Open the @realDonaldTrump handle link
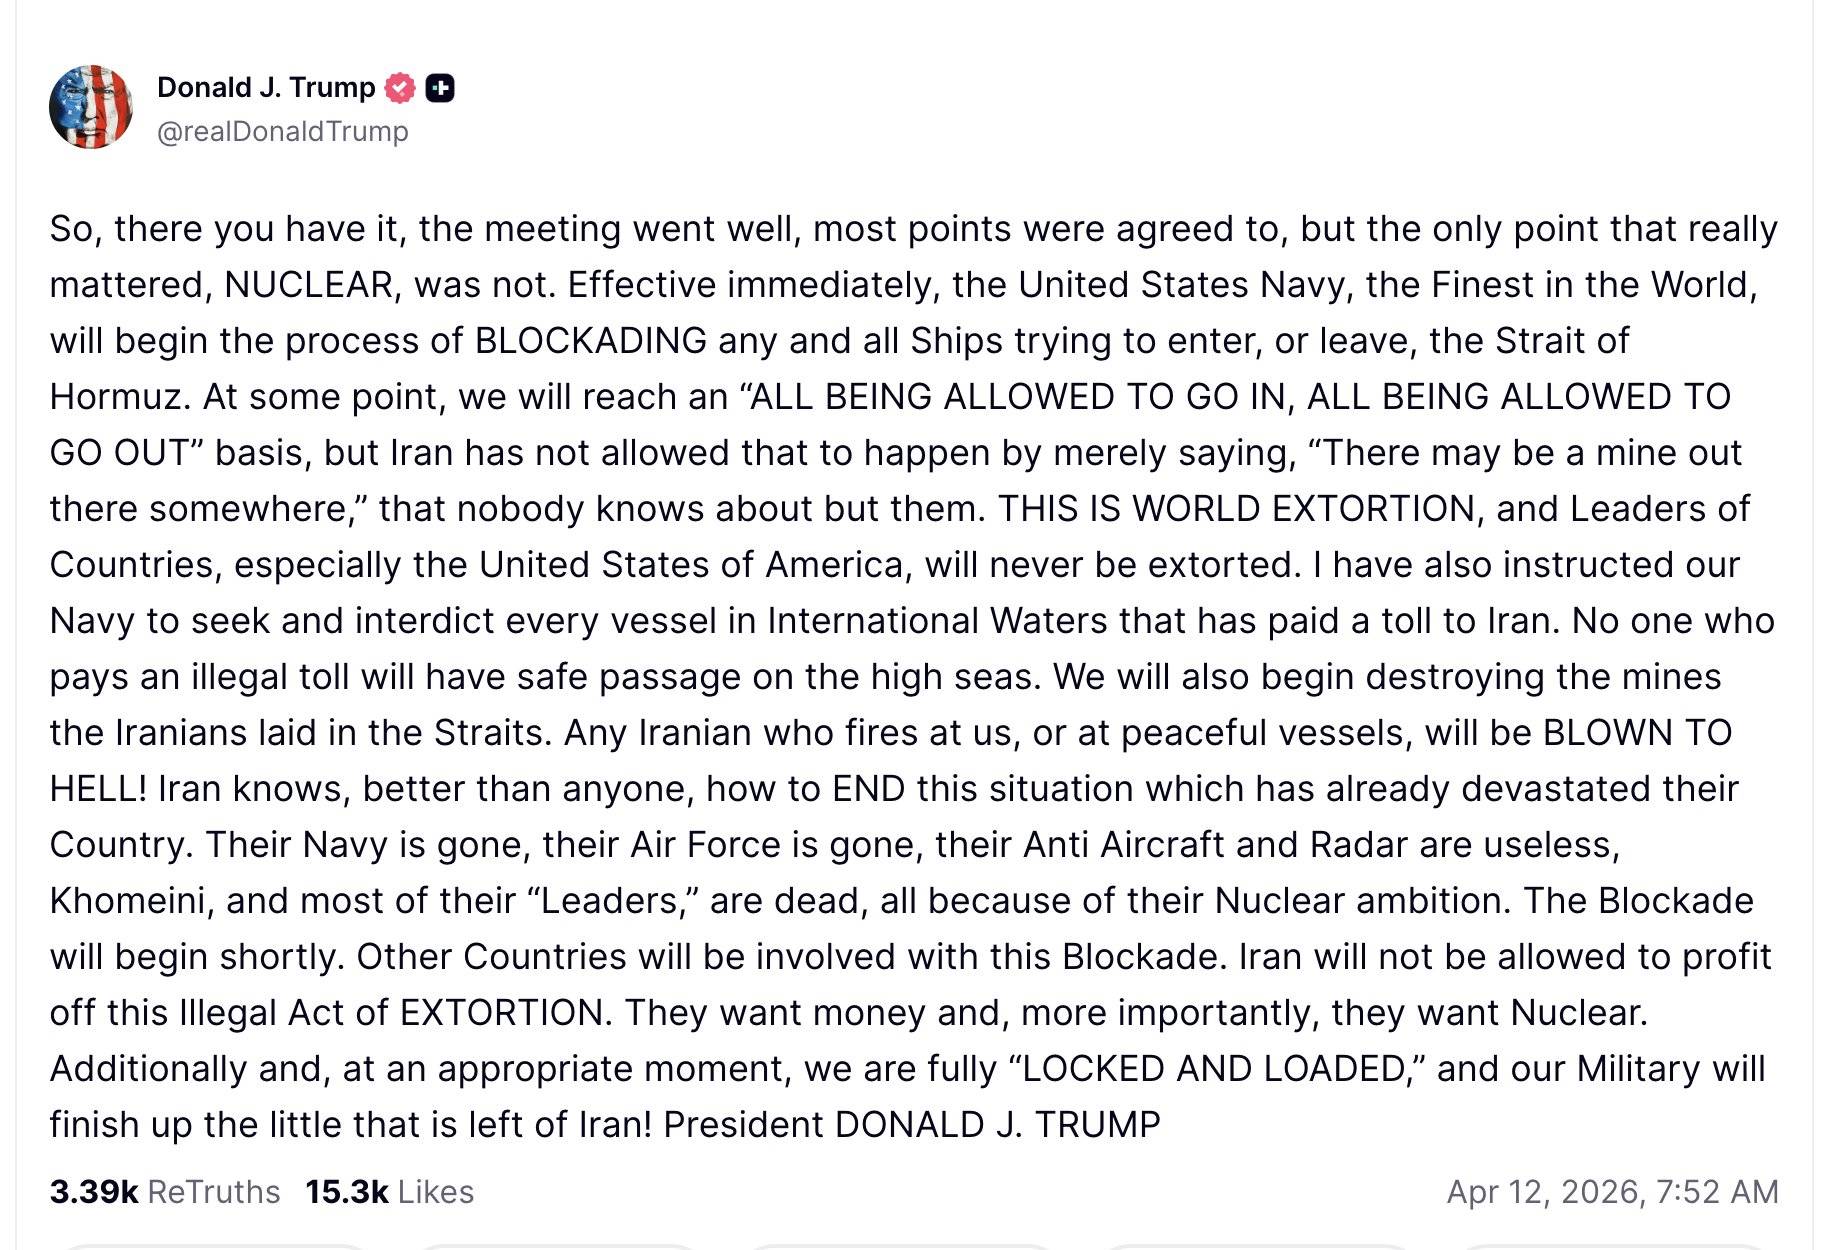1842x1250 pixels. tap(282, 132)
